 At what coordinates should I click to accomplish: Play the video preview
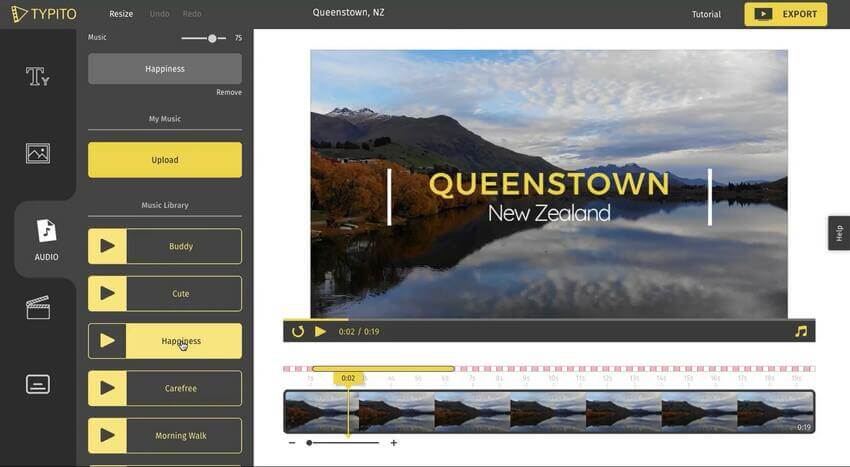pos(320,331)
